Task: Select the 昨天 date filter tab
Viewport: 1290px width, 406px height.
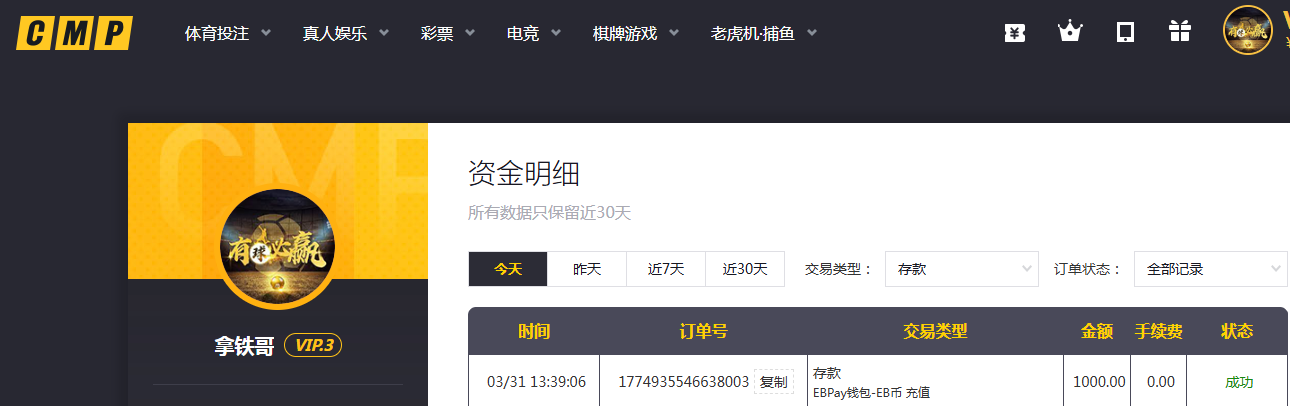Action: point(587,269)
